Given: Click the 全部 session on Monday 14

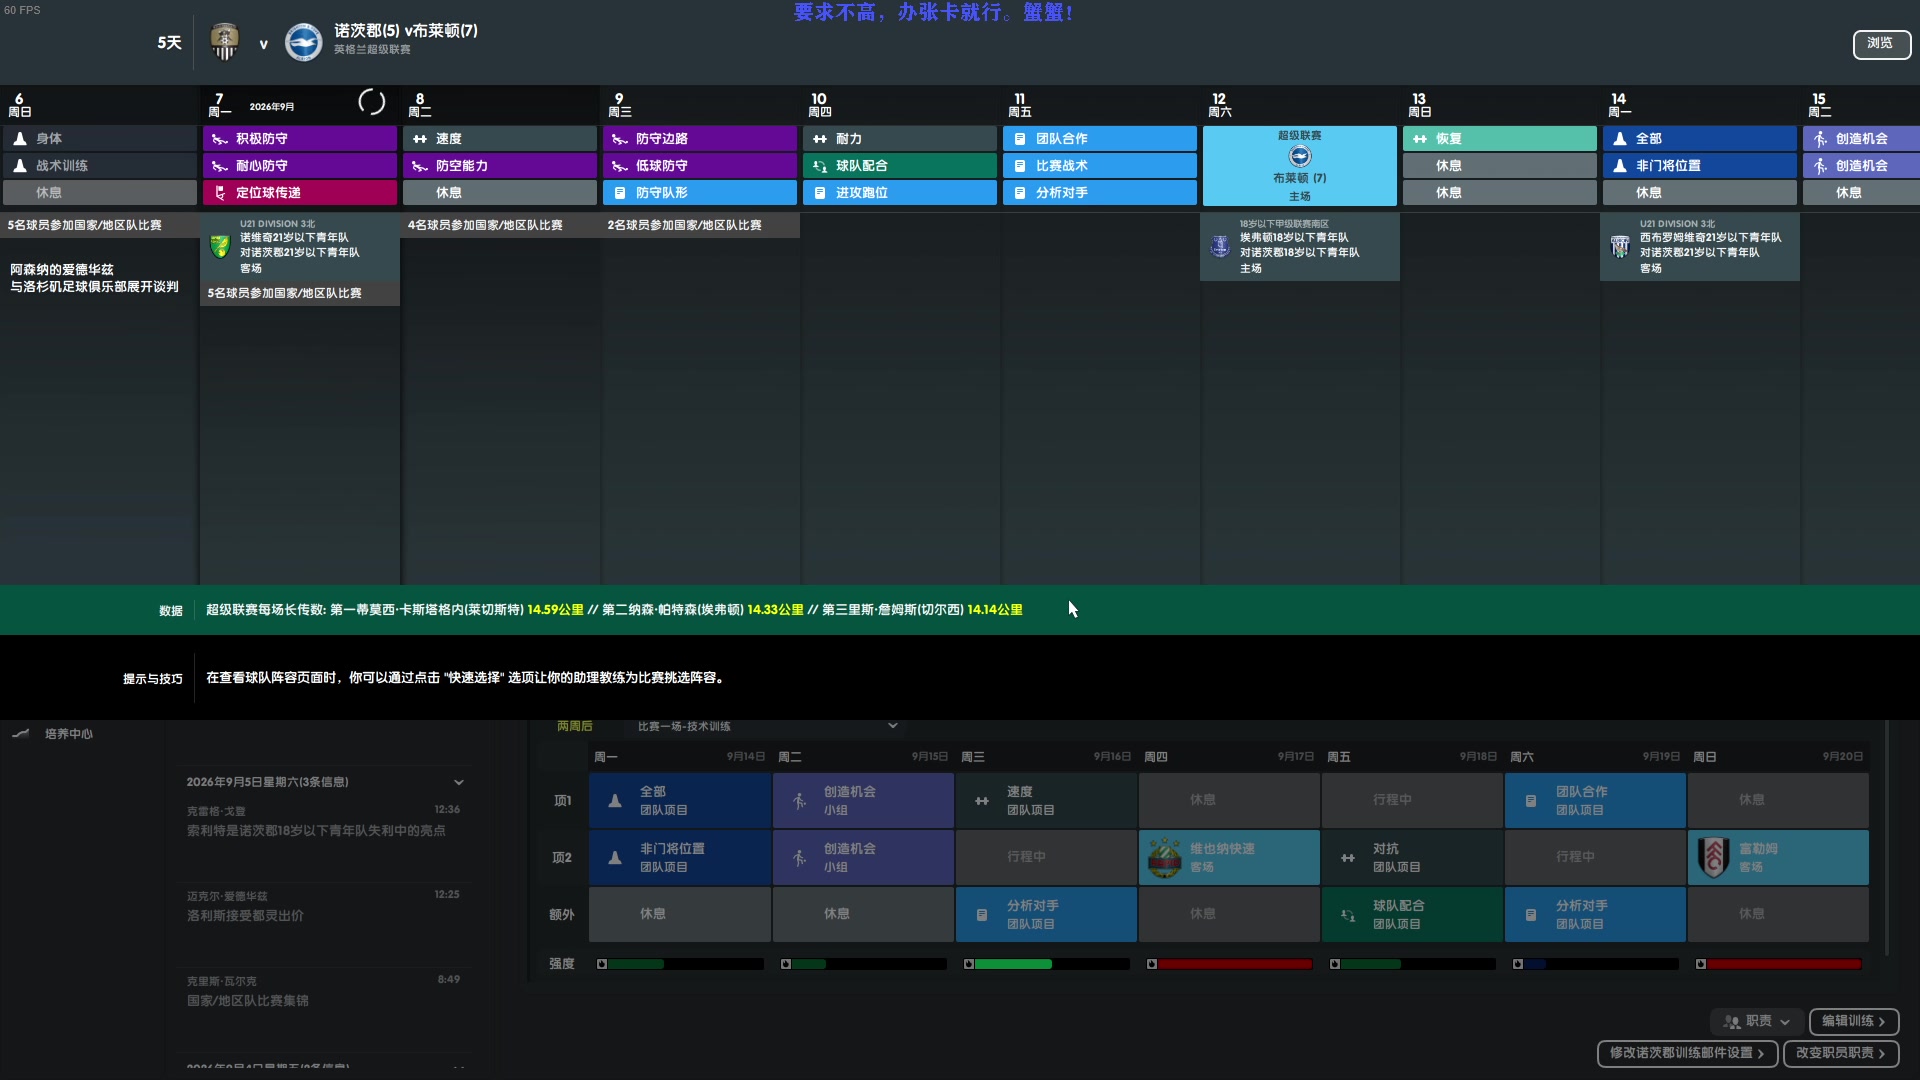Looking at the screenshot, I should point(1700,139).
